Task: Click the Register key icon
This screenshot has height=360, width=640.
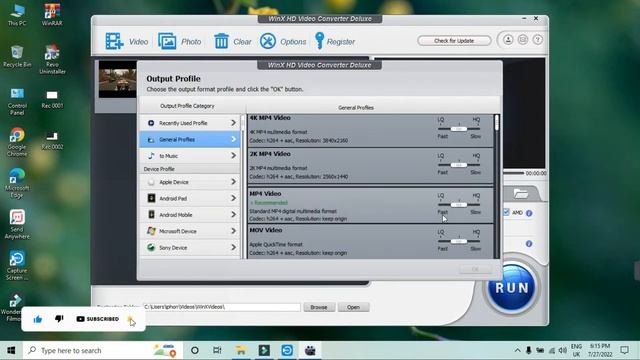Action: coord(320,41)
